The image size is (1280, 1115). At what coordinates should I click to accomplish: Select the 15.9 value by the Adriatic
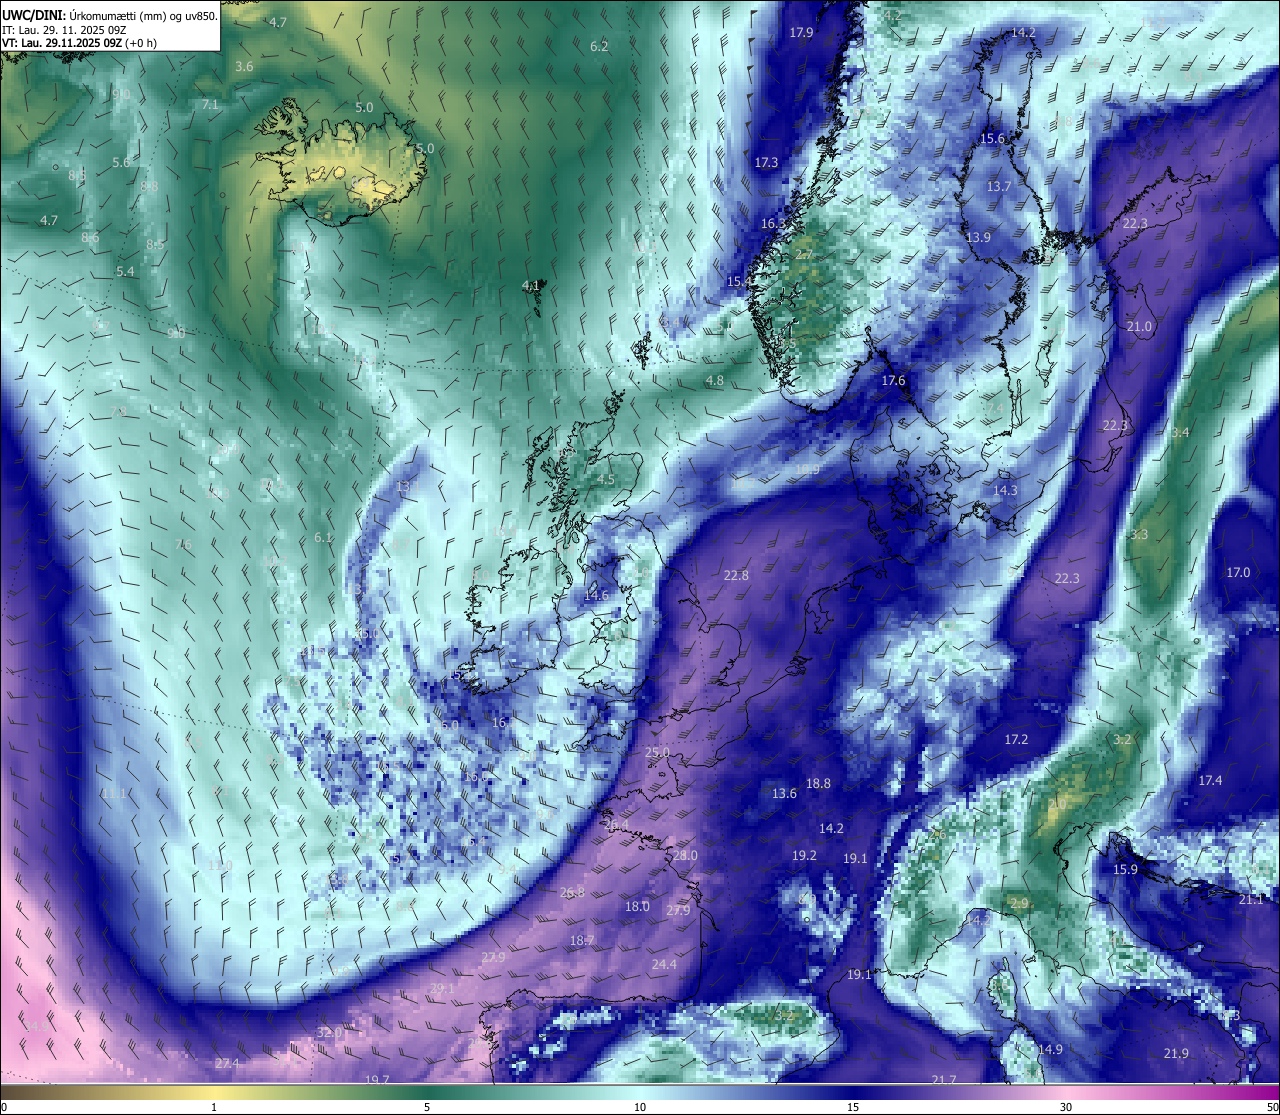[1125, 870]
